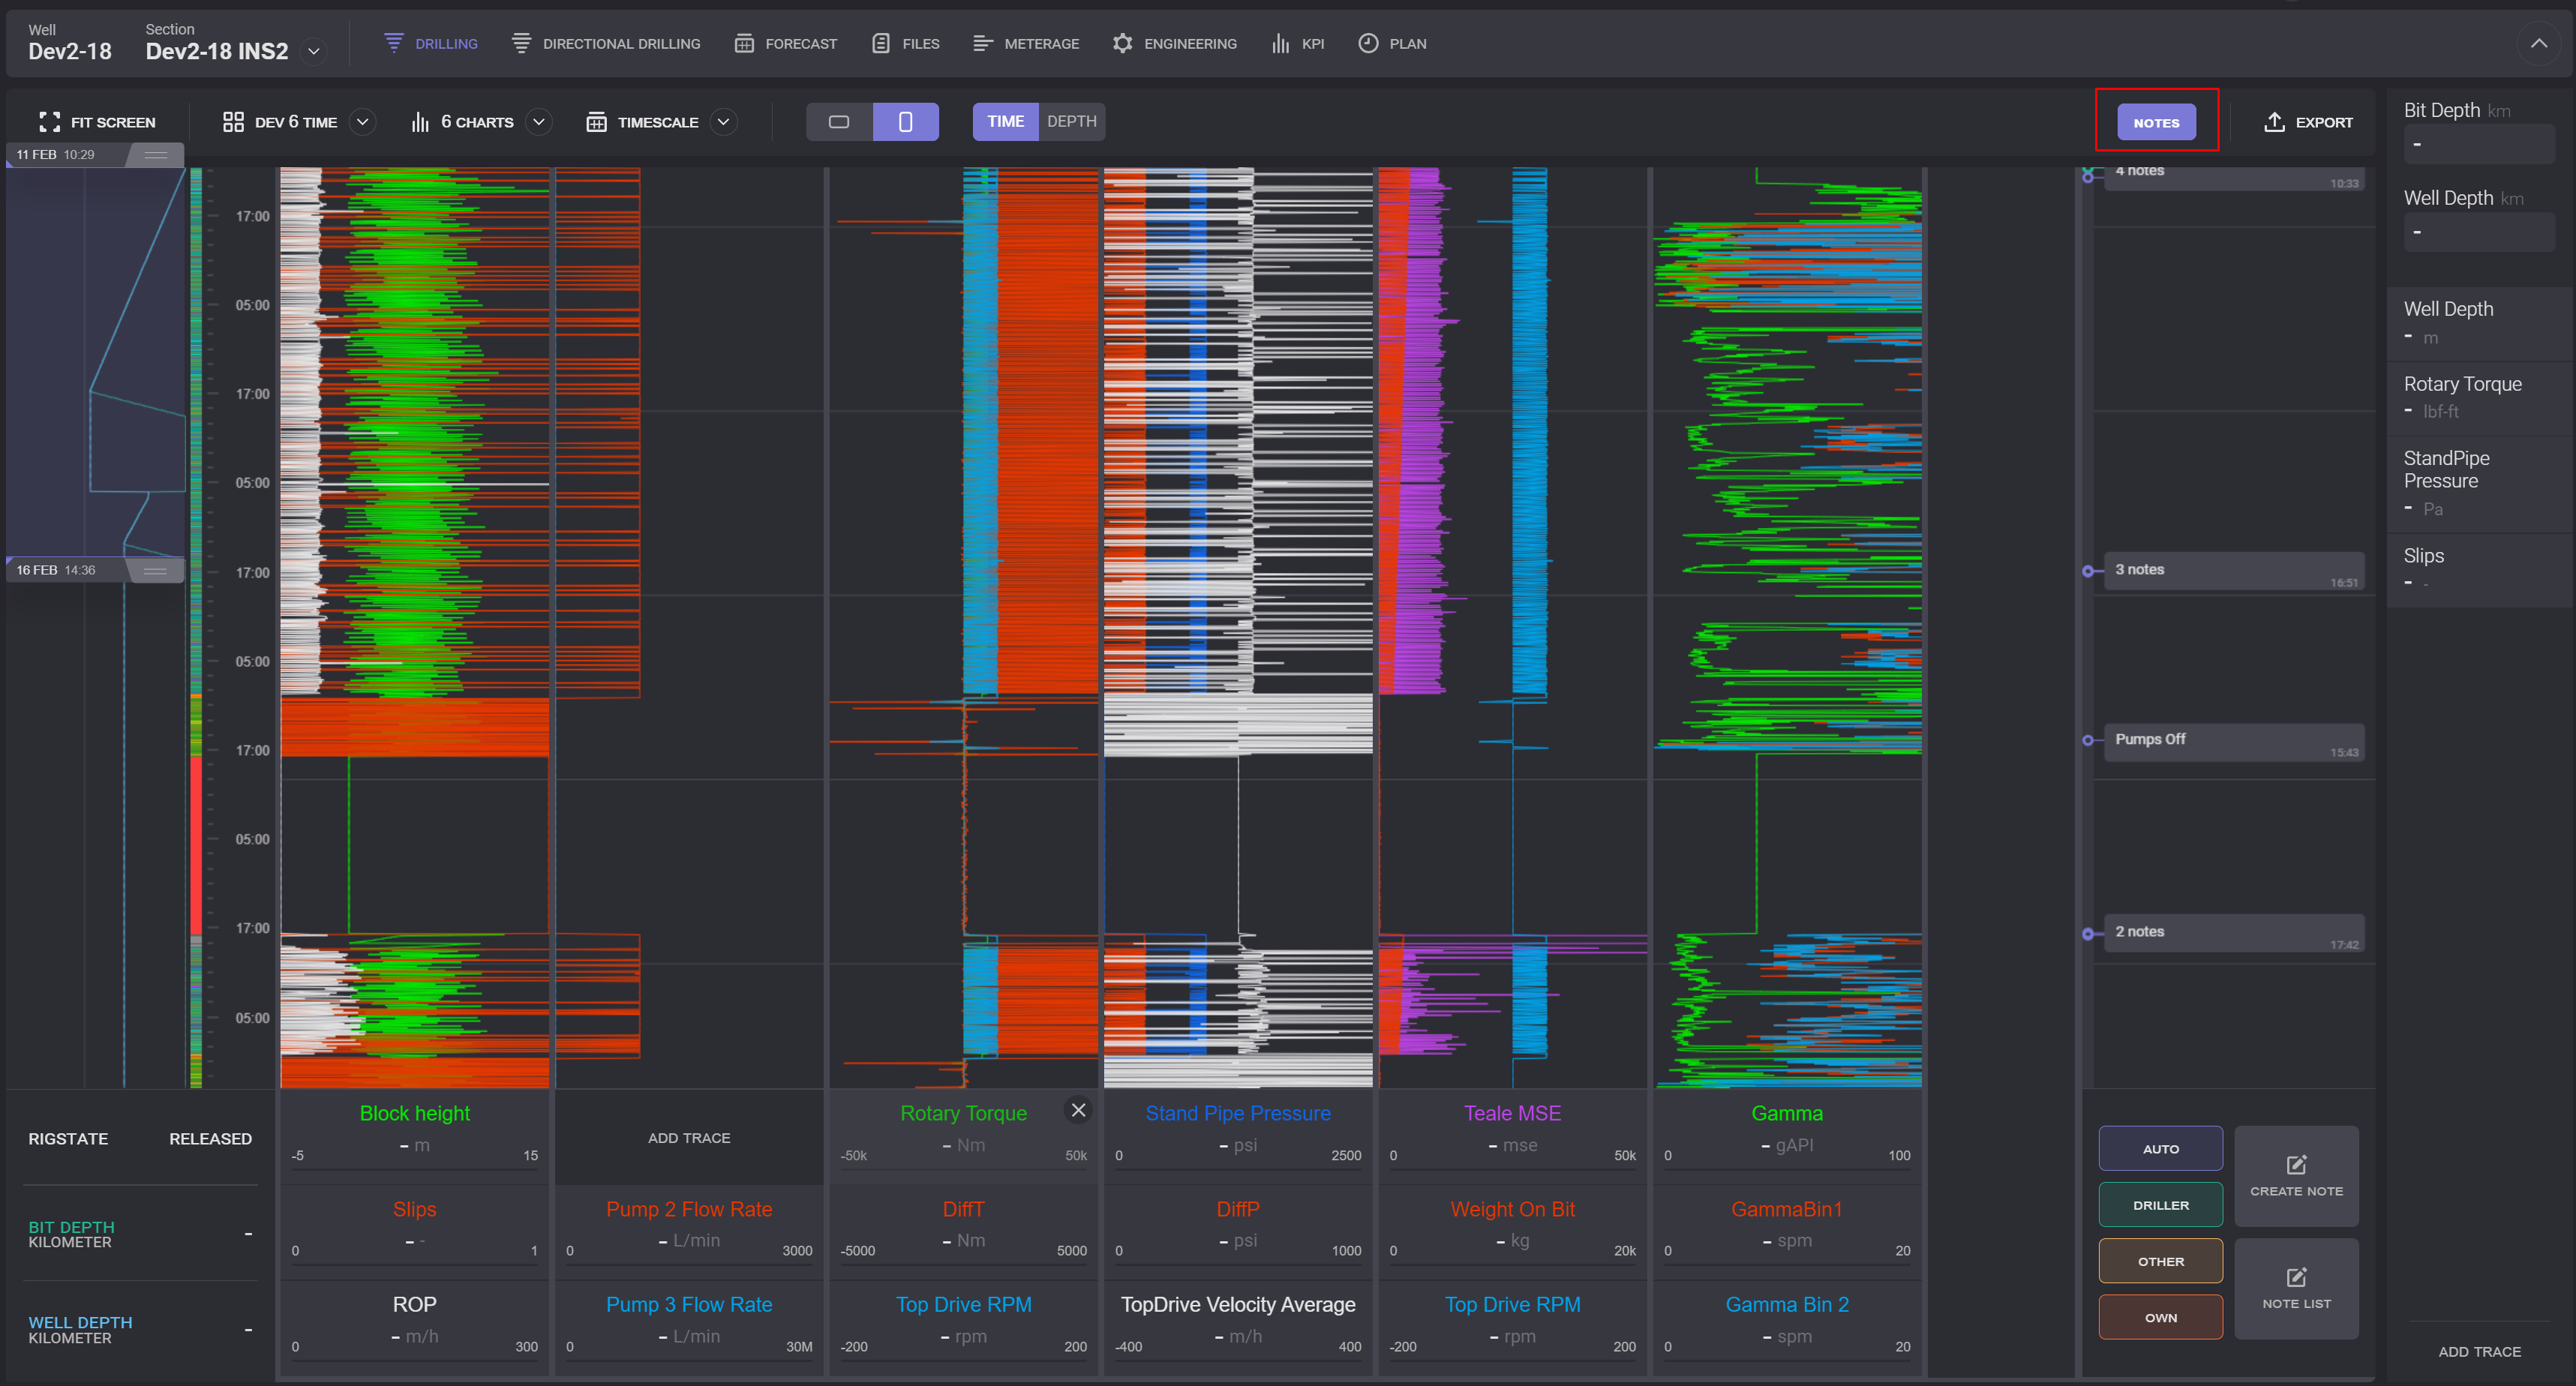Screen dimensions: 2576x1386
Task: Click the Engineering gear icon
Action: click(x=1122, y=43)
